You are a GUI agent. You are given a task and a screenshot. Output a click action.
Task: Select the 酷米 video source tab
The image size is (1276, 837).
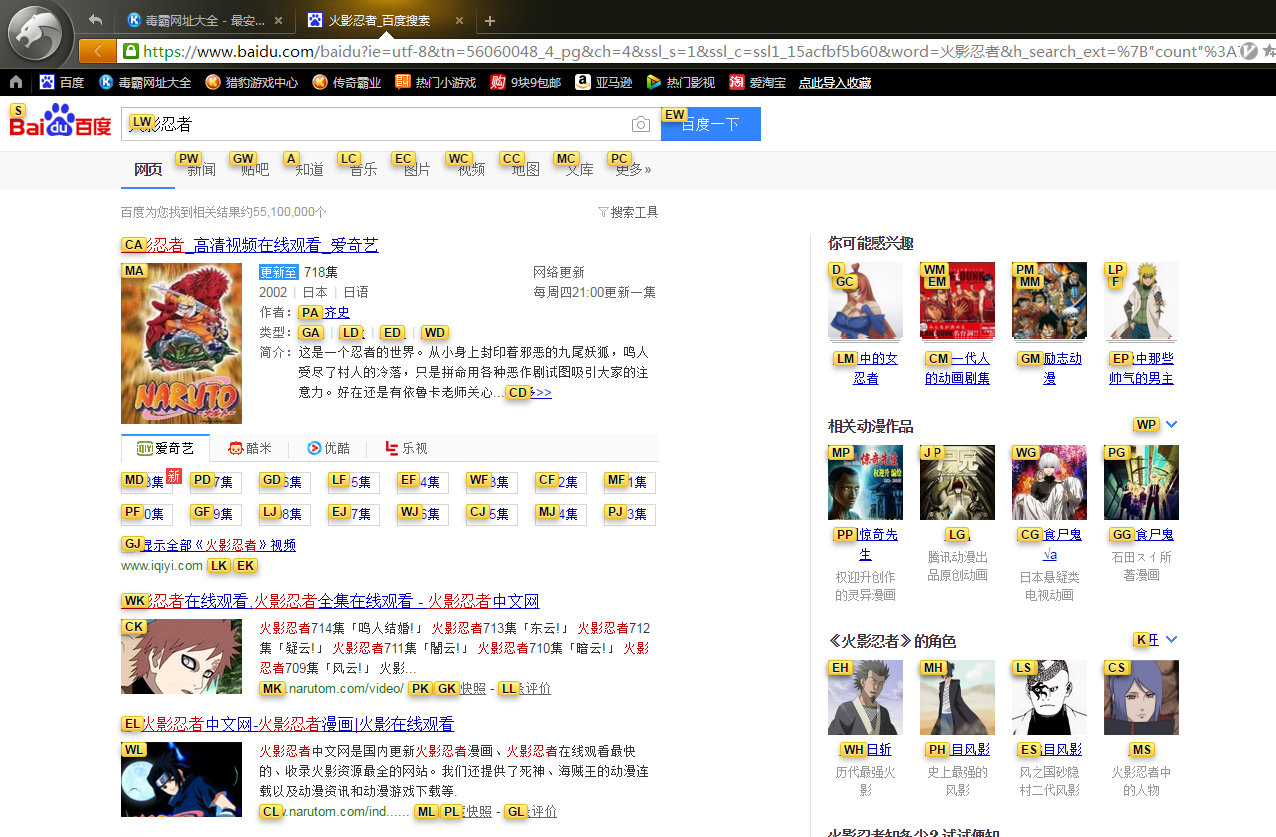click(250, 448)
